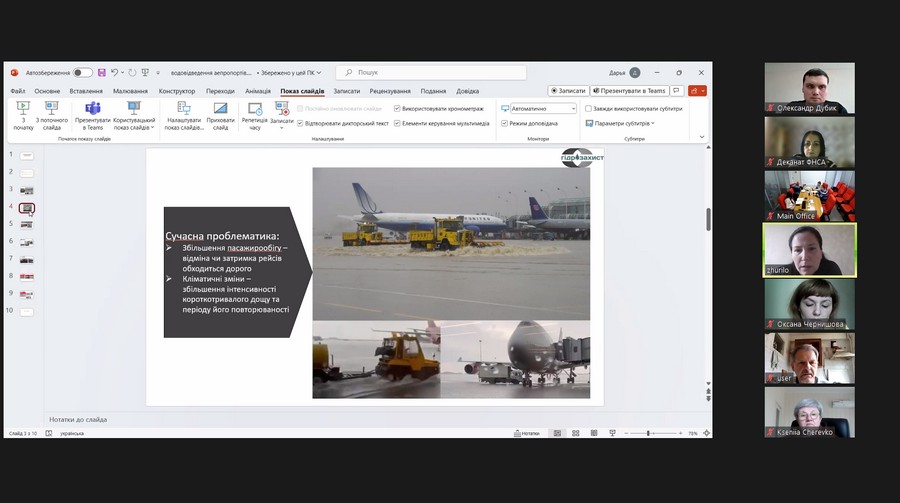Uncheck Use Timings (Використовувати хронометраж)
The width and height of the screenshot is (900, 503).
(x=397, y=108)
